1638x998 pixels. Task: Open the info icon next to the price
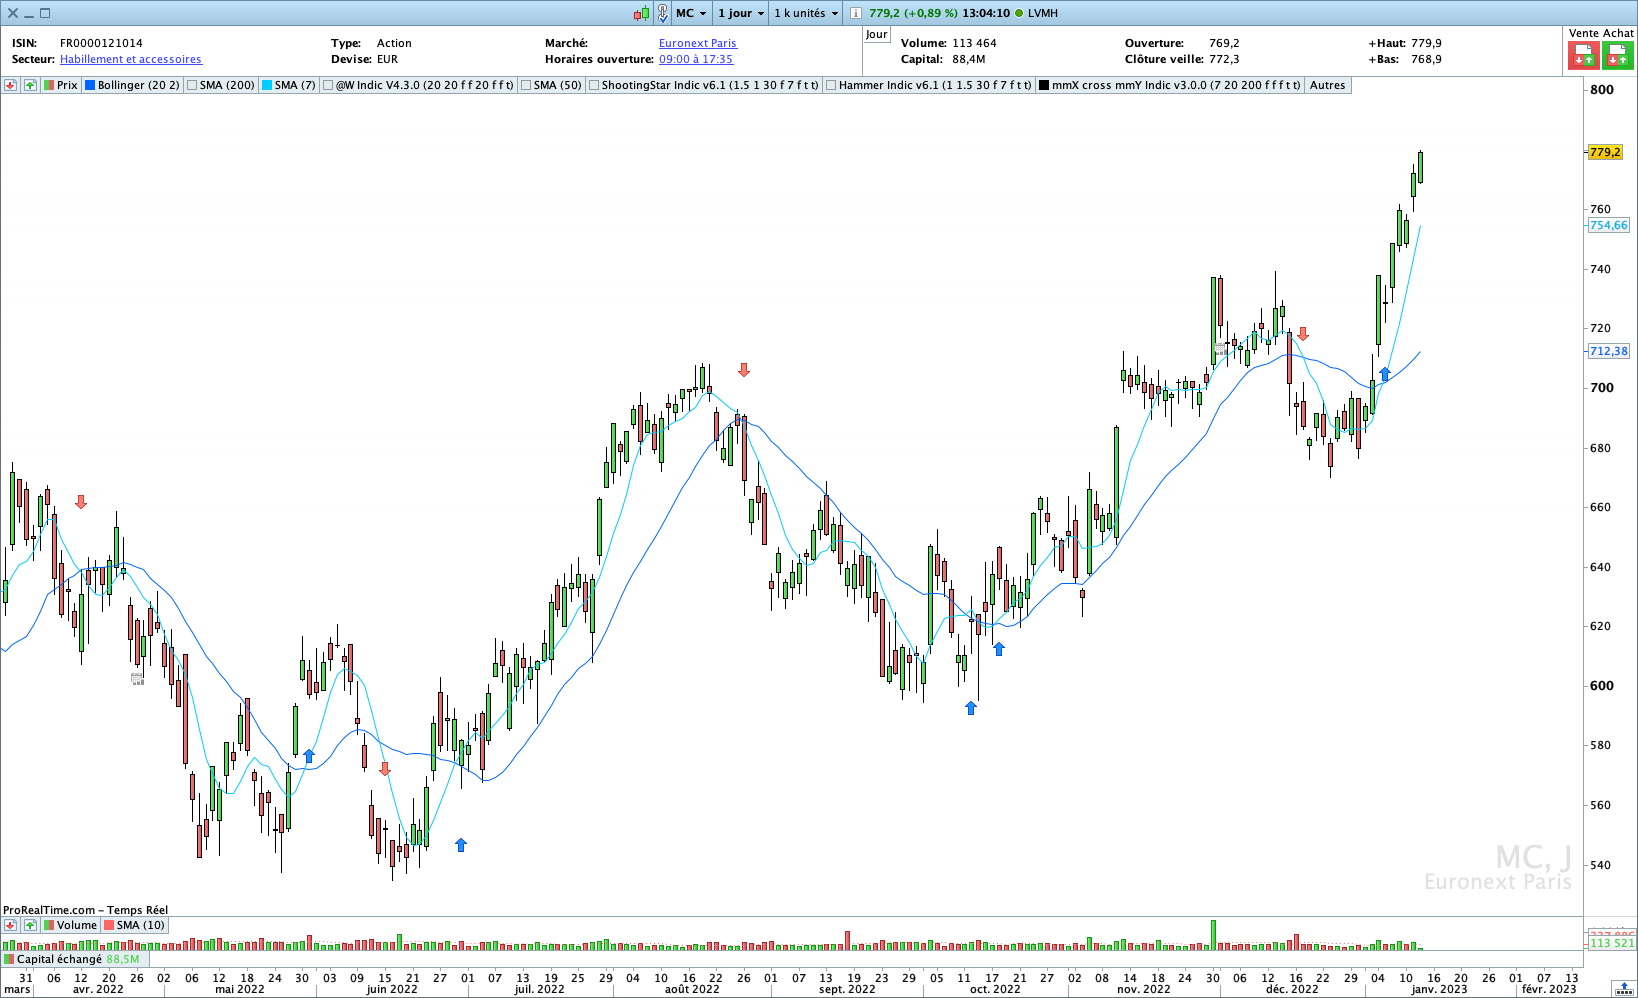(855, 13)
